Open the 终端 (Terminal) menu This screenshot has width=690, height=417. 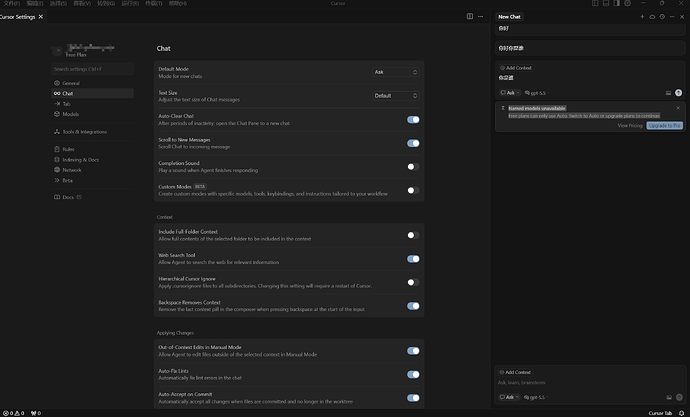point(154,3)
